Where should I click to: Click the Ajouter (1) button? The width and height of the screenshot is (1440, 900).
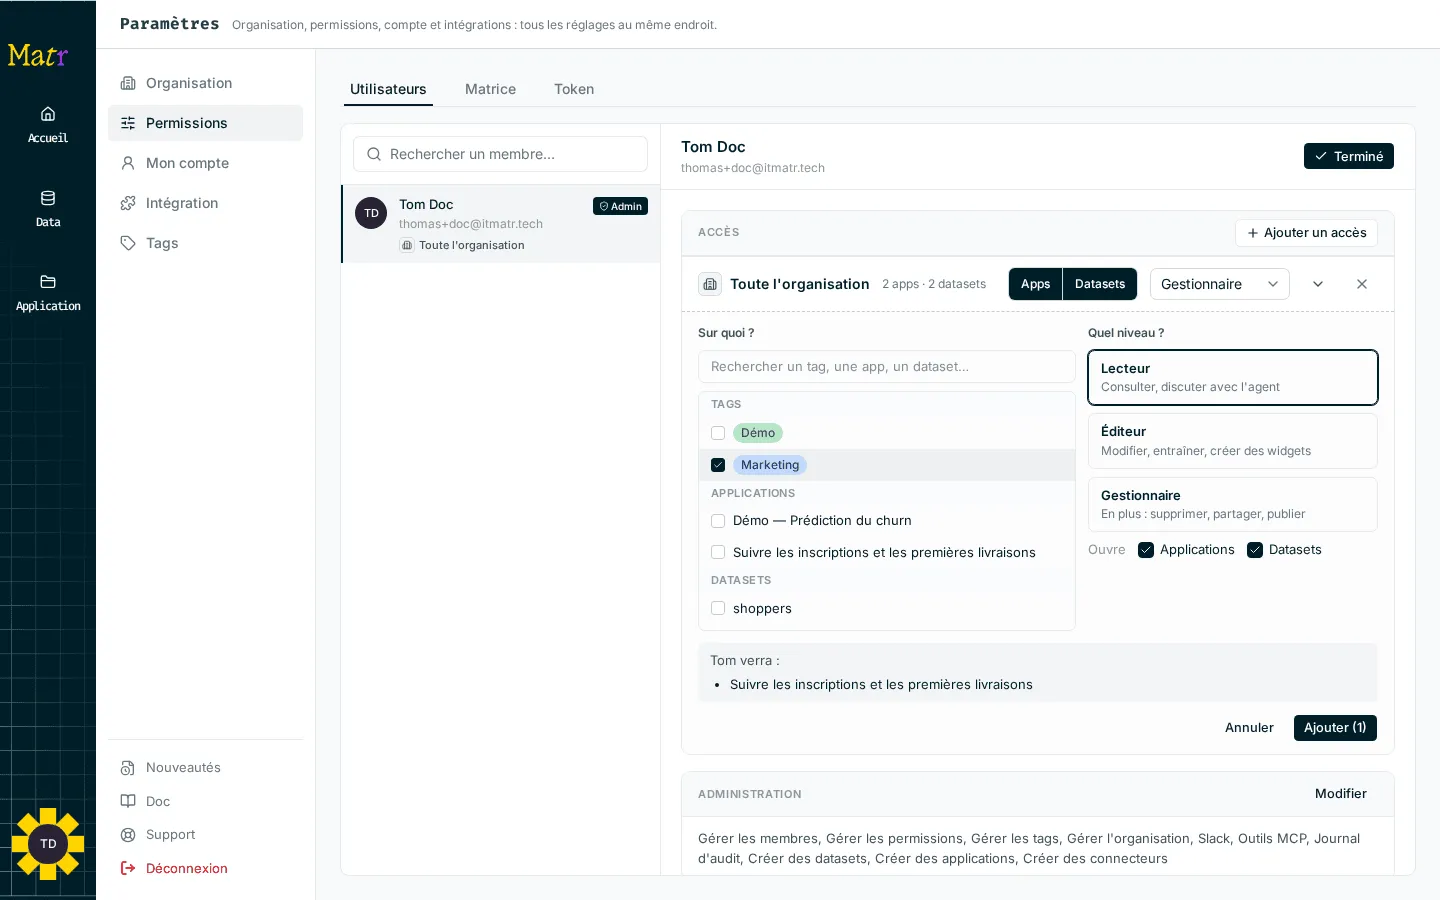pyautogui.click(x=1335, y=728)
